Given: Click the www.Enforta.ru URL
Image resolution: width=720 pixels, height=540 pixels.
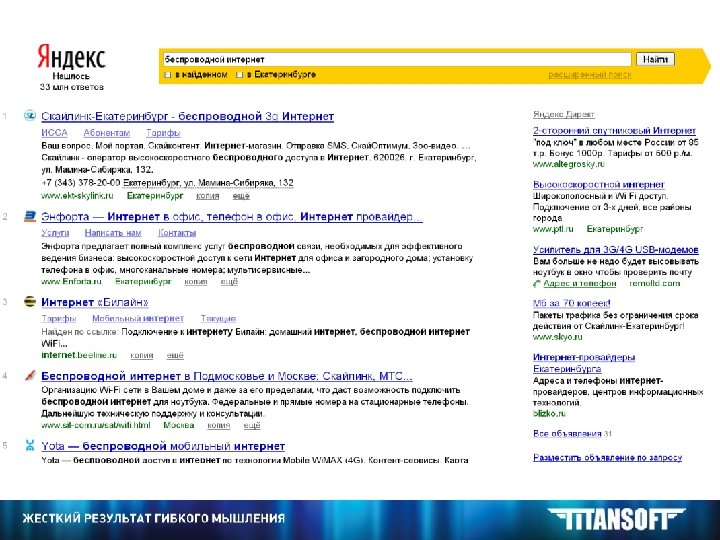Looking at the screenshot, I should pos(71,281).
